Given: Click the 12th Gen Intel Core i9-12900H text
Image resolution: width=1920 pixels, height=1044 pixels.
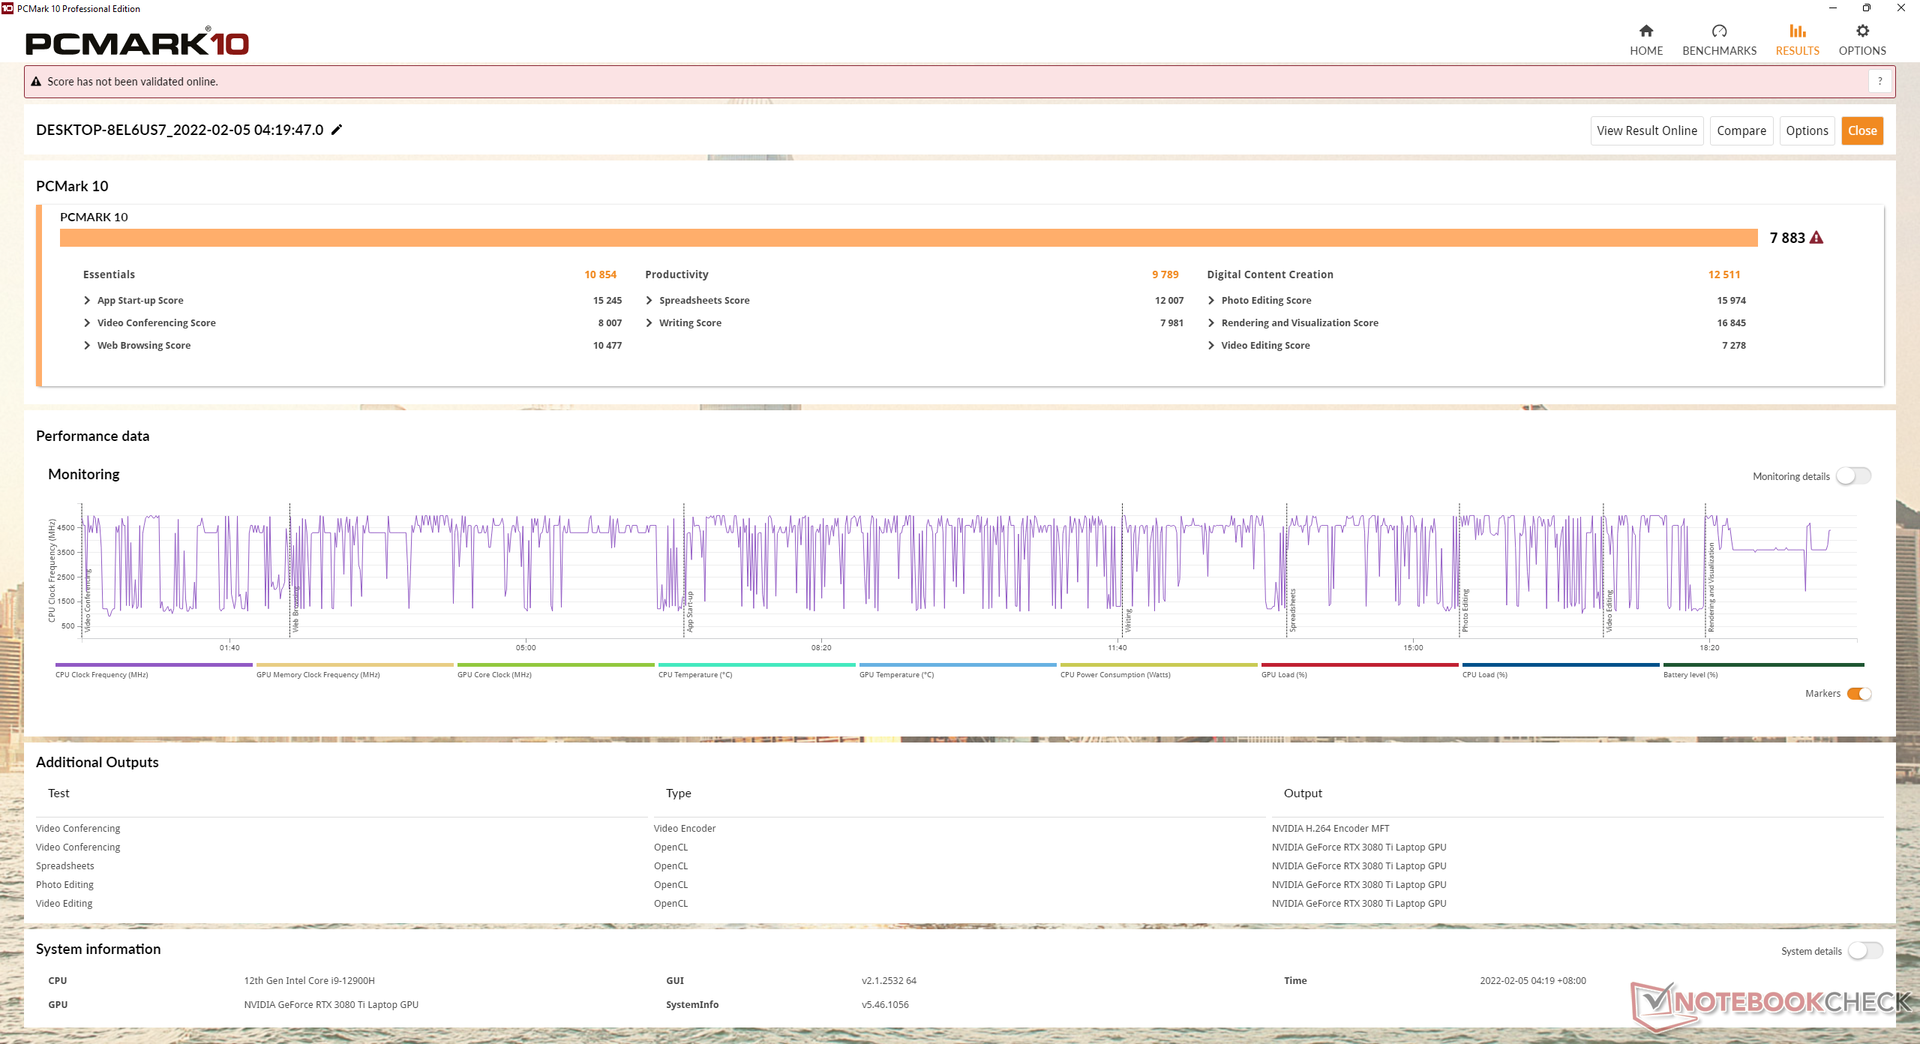Looking at the screenshot, I should [309, 981].
